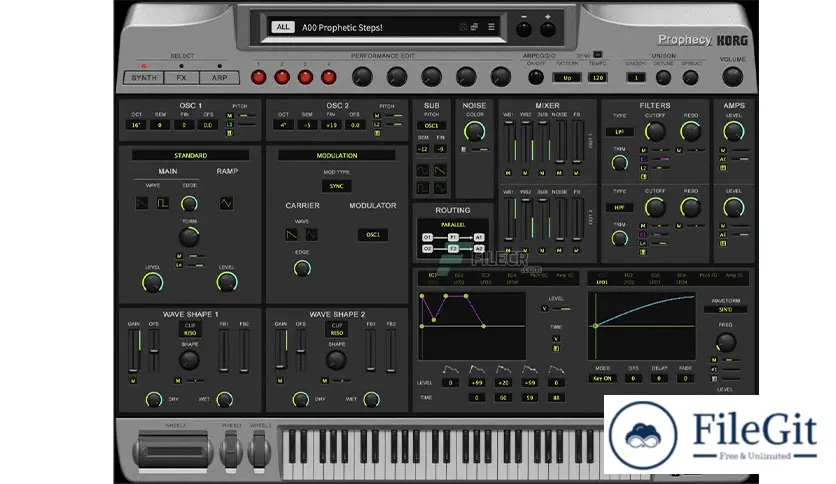Choose the triangle Carrier wave icon
Viewport: 836px width, 484px height.
(x=311, y=234)
